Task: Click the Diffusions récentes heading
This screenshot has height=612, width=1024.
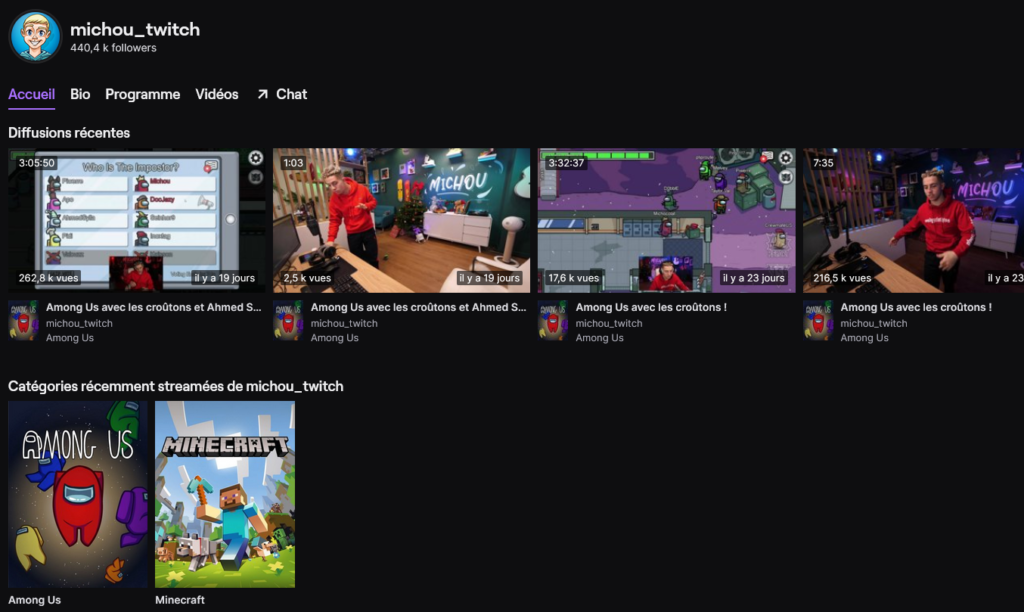Action: click(69, 133)
